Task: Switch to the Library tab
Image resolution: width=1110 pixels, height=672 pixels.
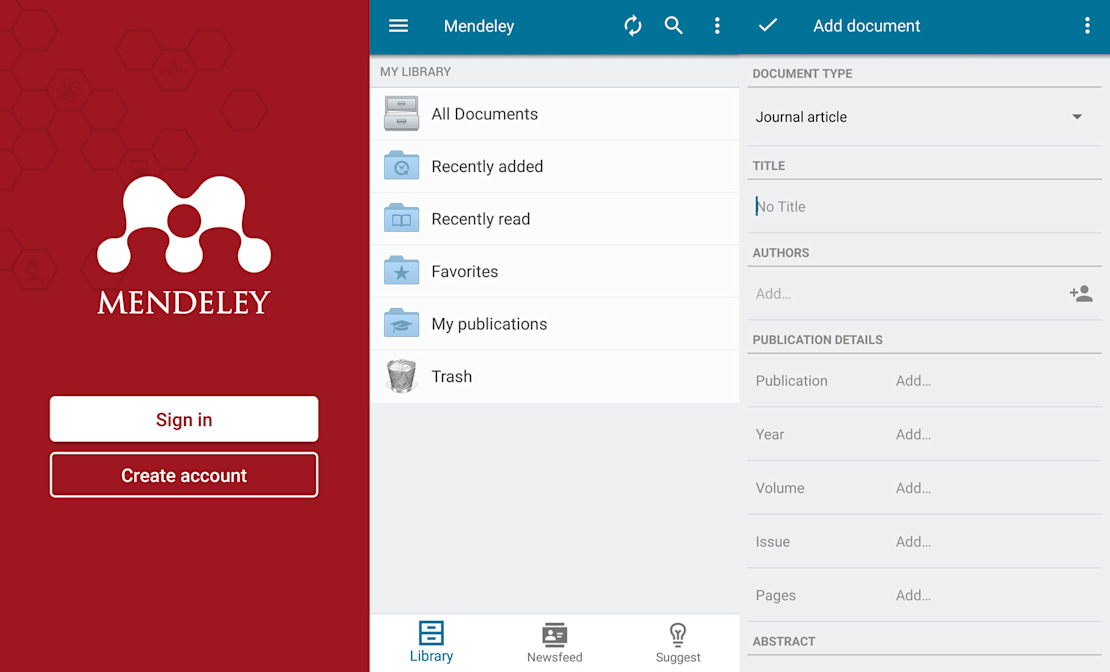Action: 431,642
